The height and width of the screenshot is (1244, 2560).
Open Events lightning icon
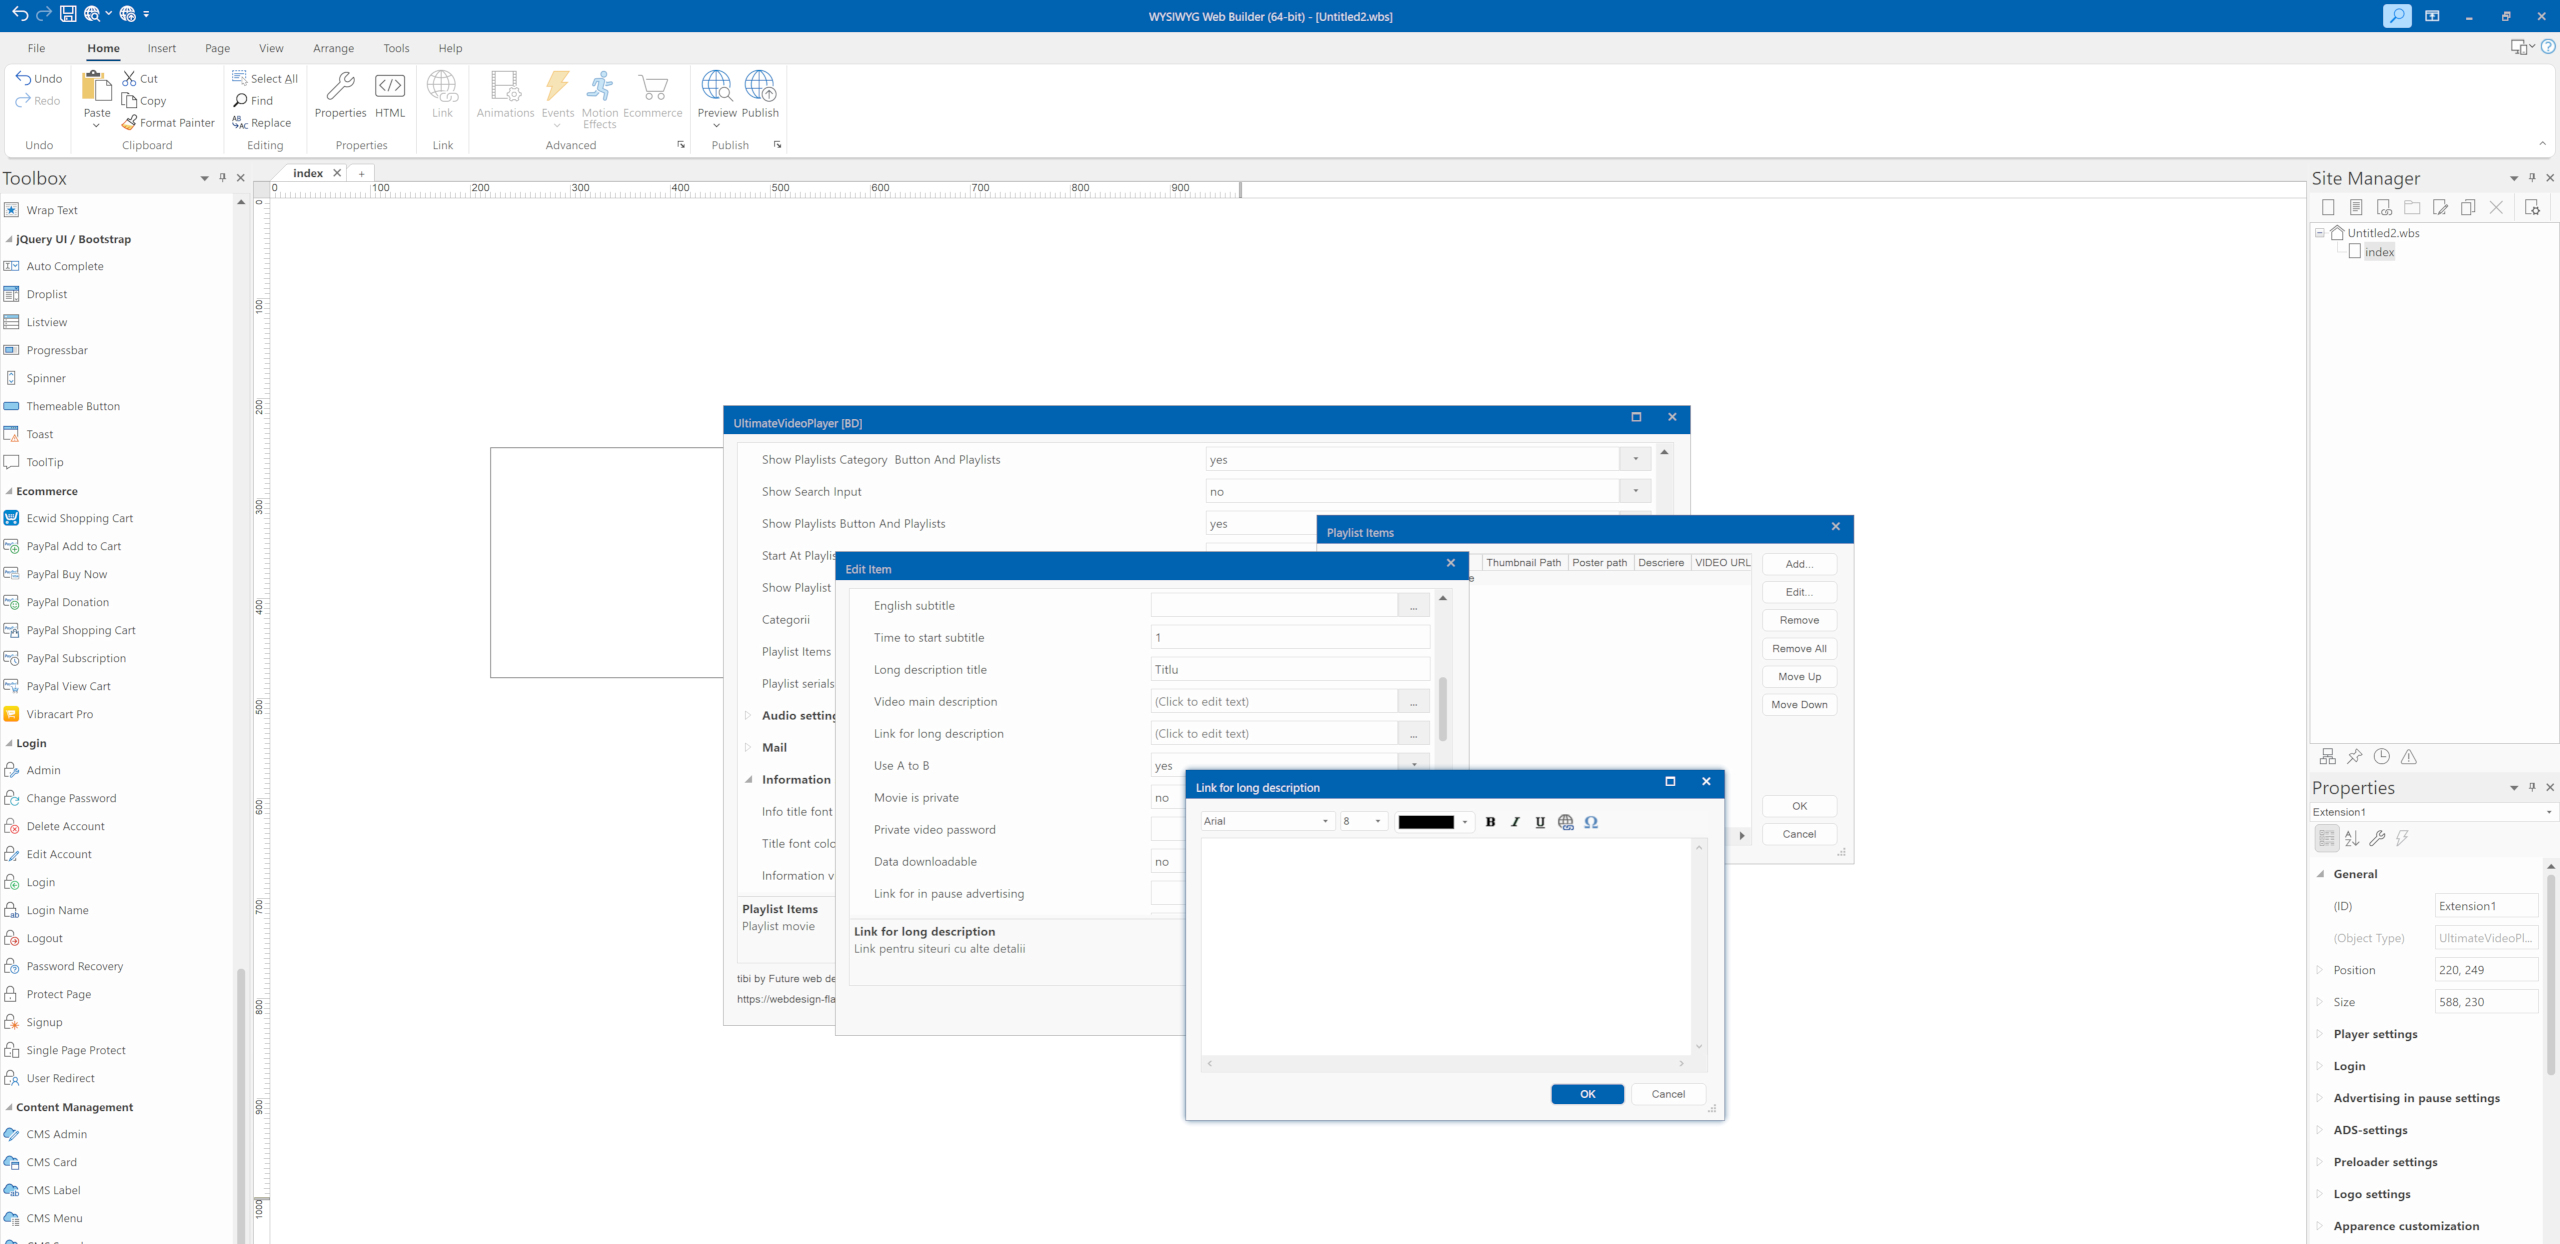(x=558, y=97)
